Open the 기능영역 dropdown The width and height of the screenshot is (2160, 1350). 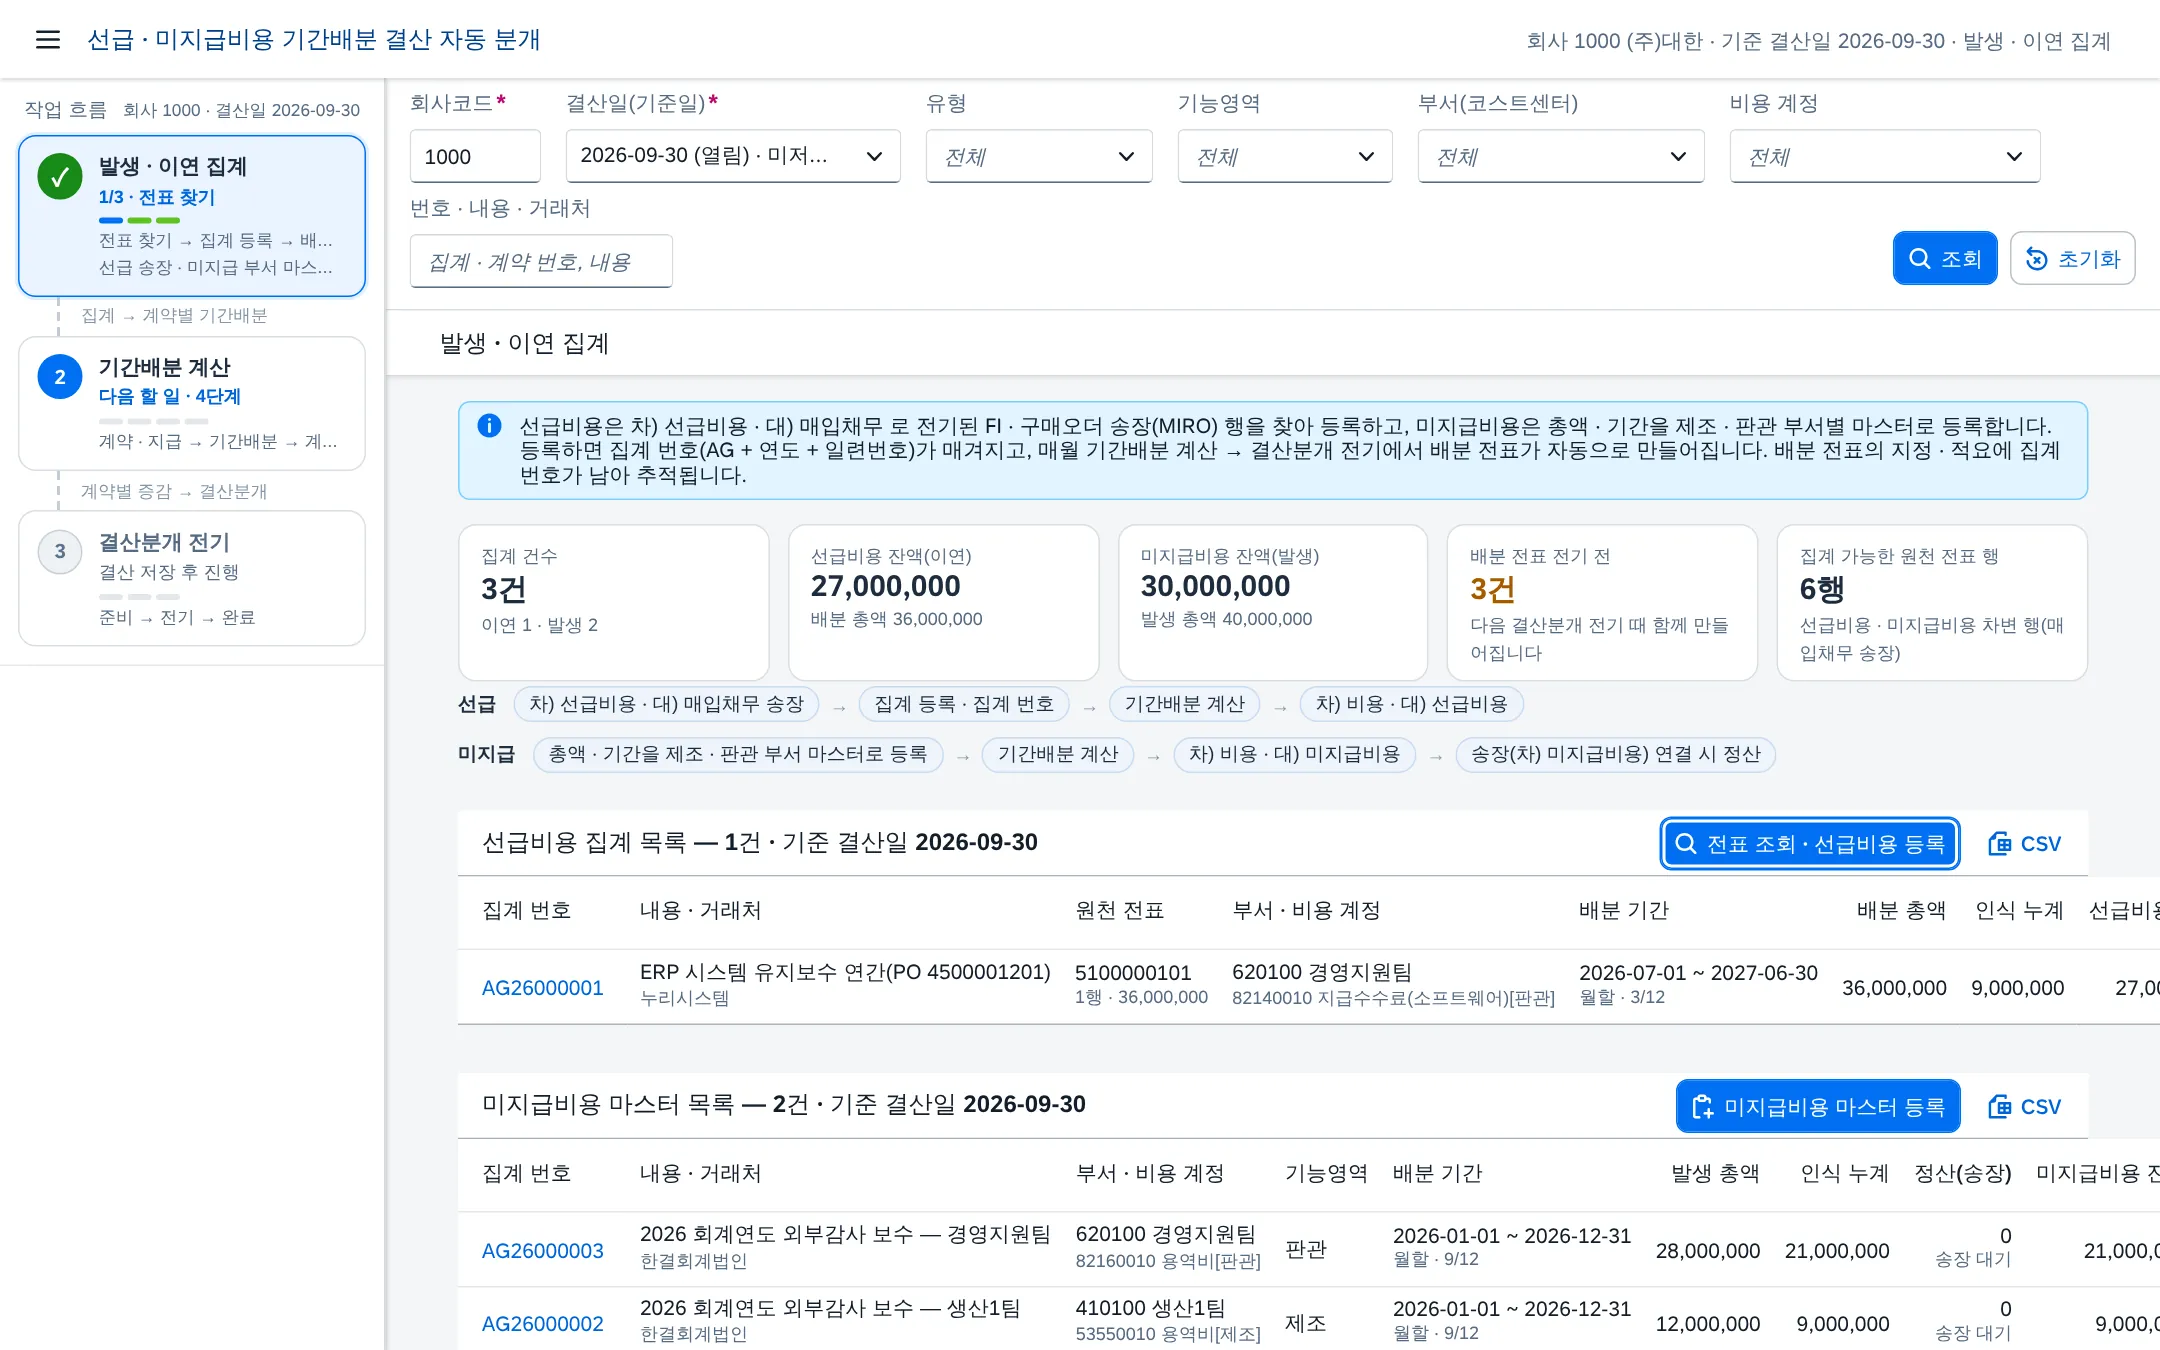click(x=1285, y=156)
